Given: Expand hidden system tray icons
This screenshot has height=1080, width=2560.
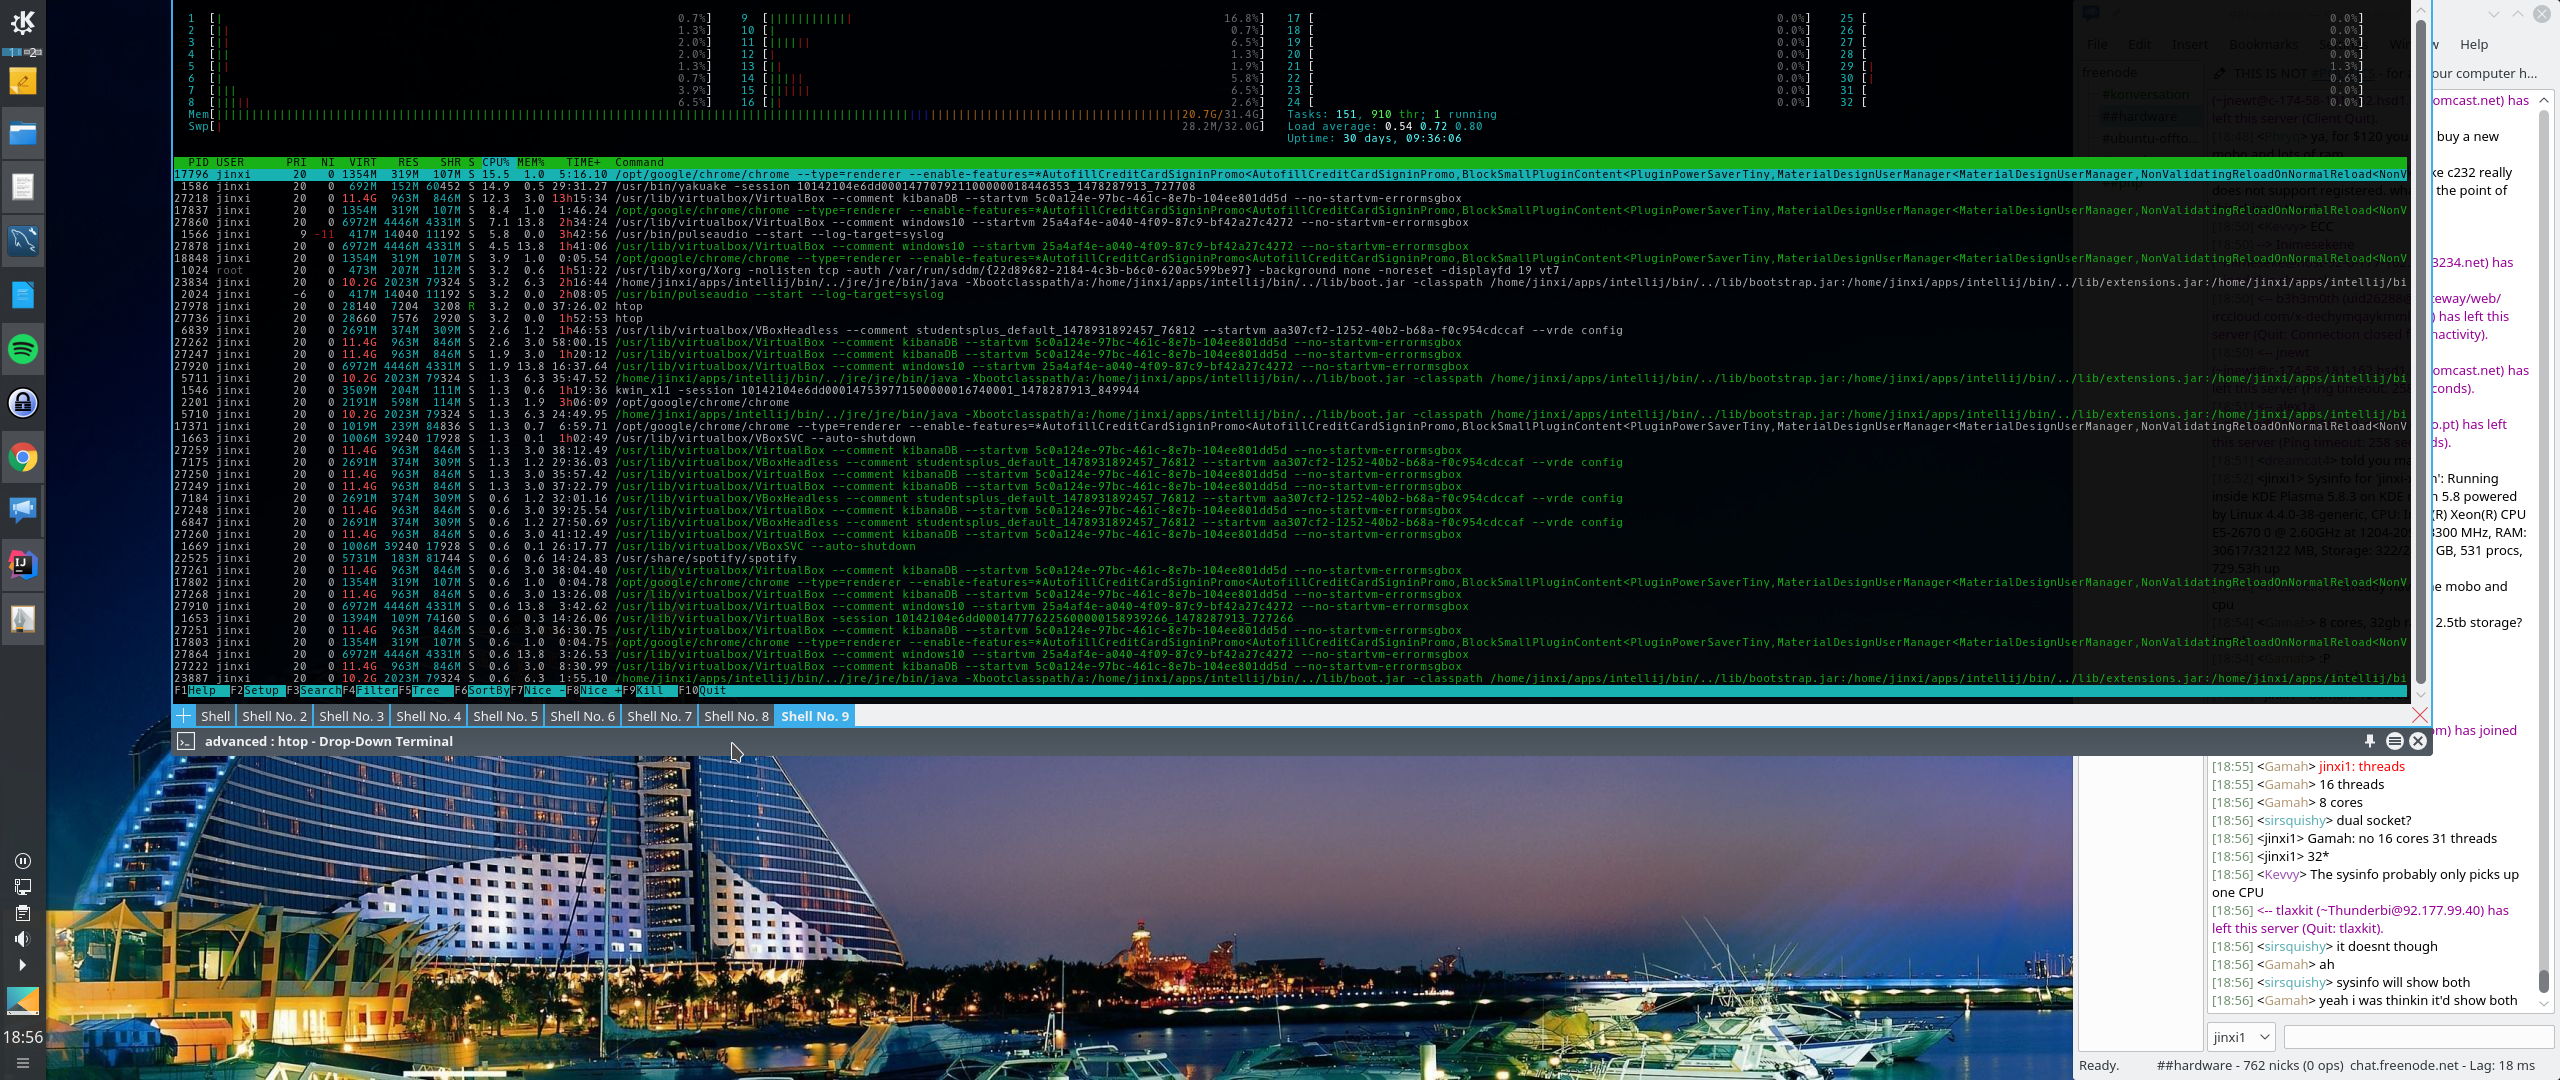Looking at the screenshot, I should click(x=22, y=965).
